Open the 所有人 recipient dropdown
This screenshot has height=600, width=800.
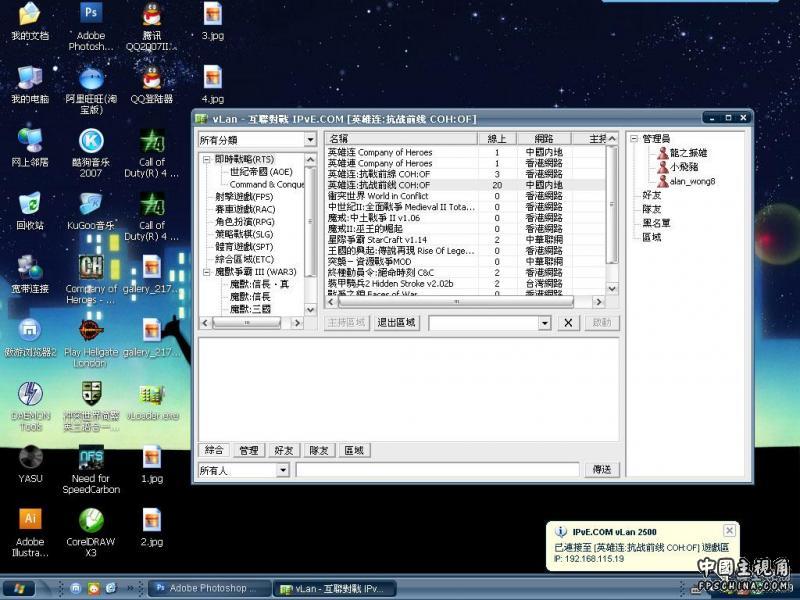point(283,470)
